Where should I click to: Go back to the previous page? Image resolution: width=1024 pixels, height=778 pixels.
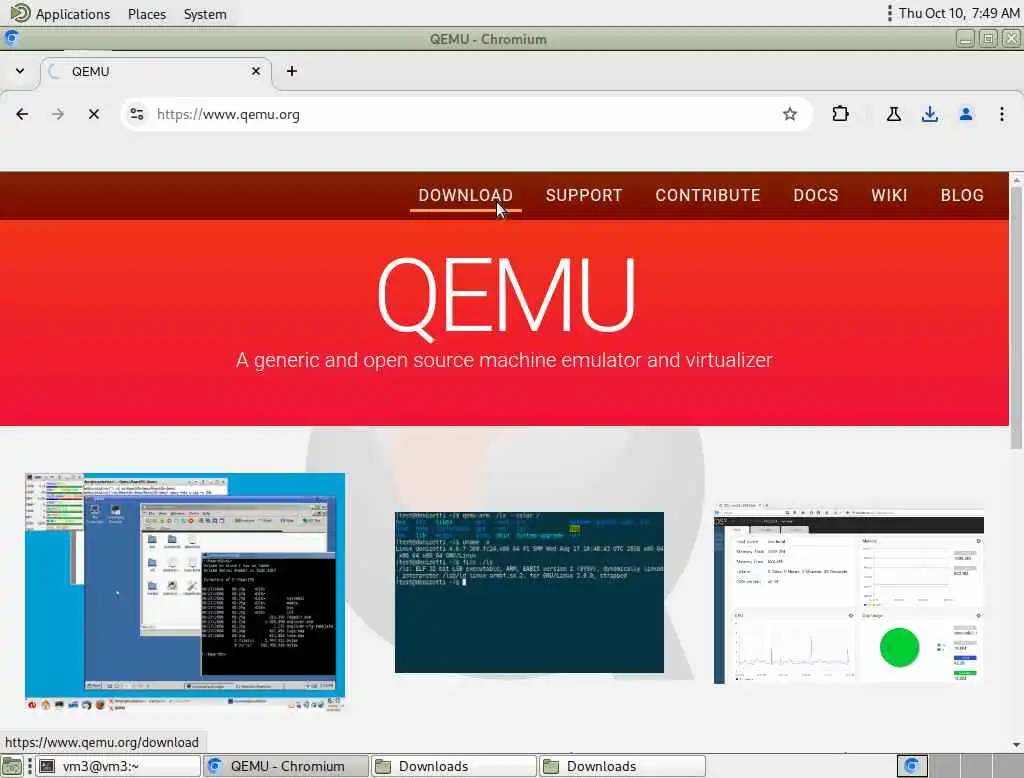[x=22, y=114]
